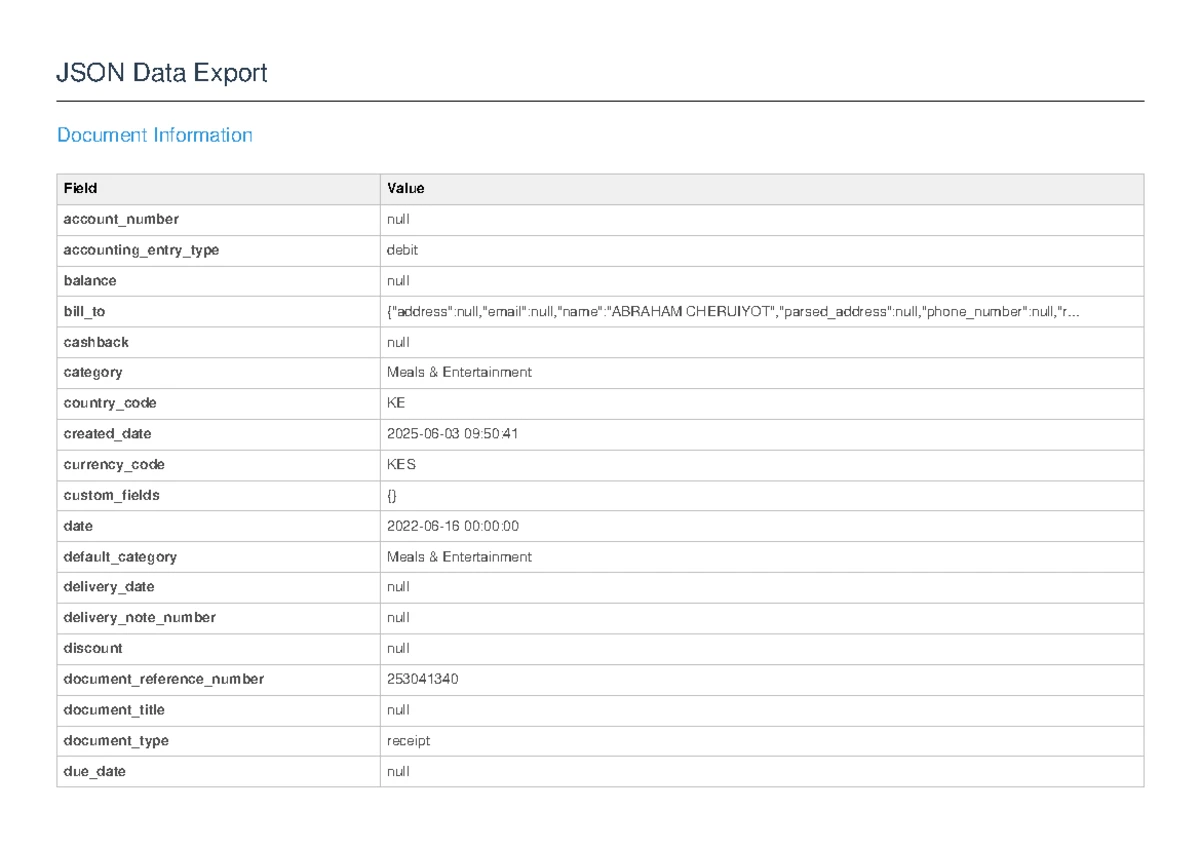Click the JSON Data Export title
Viewport: 1200px width, 849px height.
[x=162, y=73]
